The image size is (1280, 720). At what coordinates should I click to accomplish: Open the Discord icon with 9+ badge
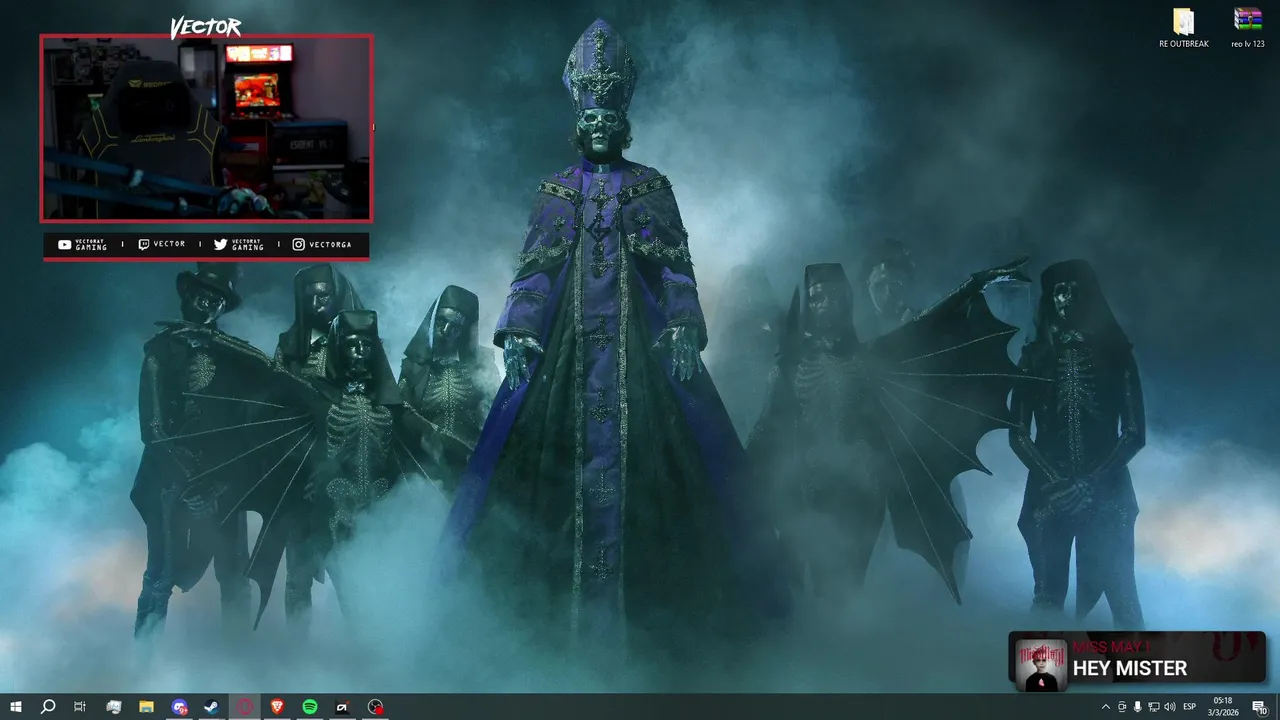(179, 707)
